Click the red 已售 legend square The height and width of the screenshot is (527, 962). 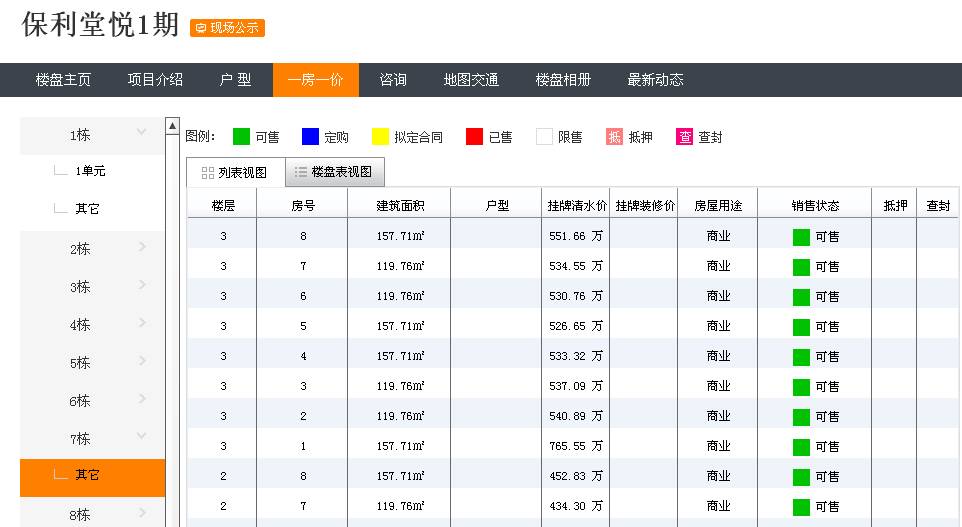[x=474, y=137]
